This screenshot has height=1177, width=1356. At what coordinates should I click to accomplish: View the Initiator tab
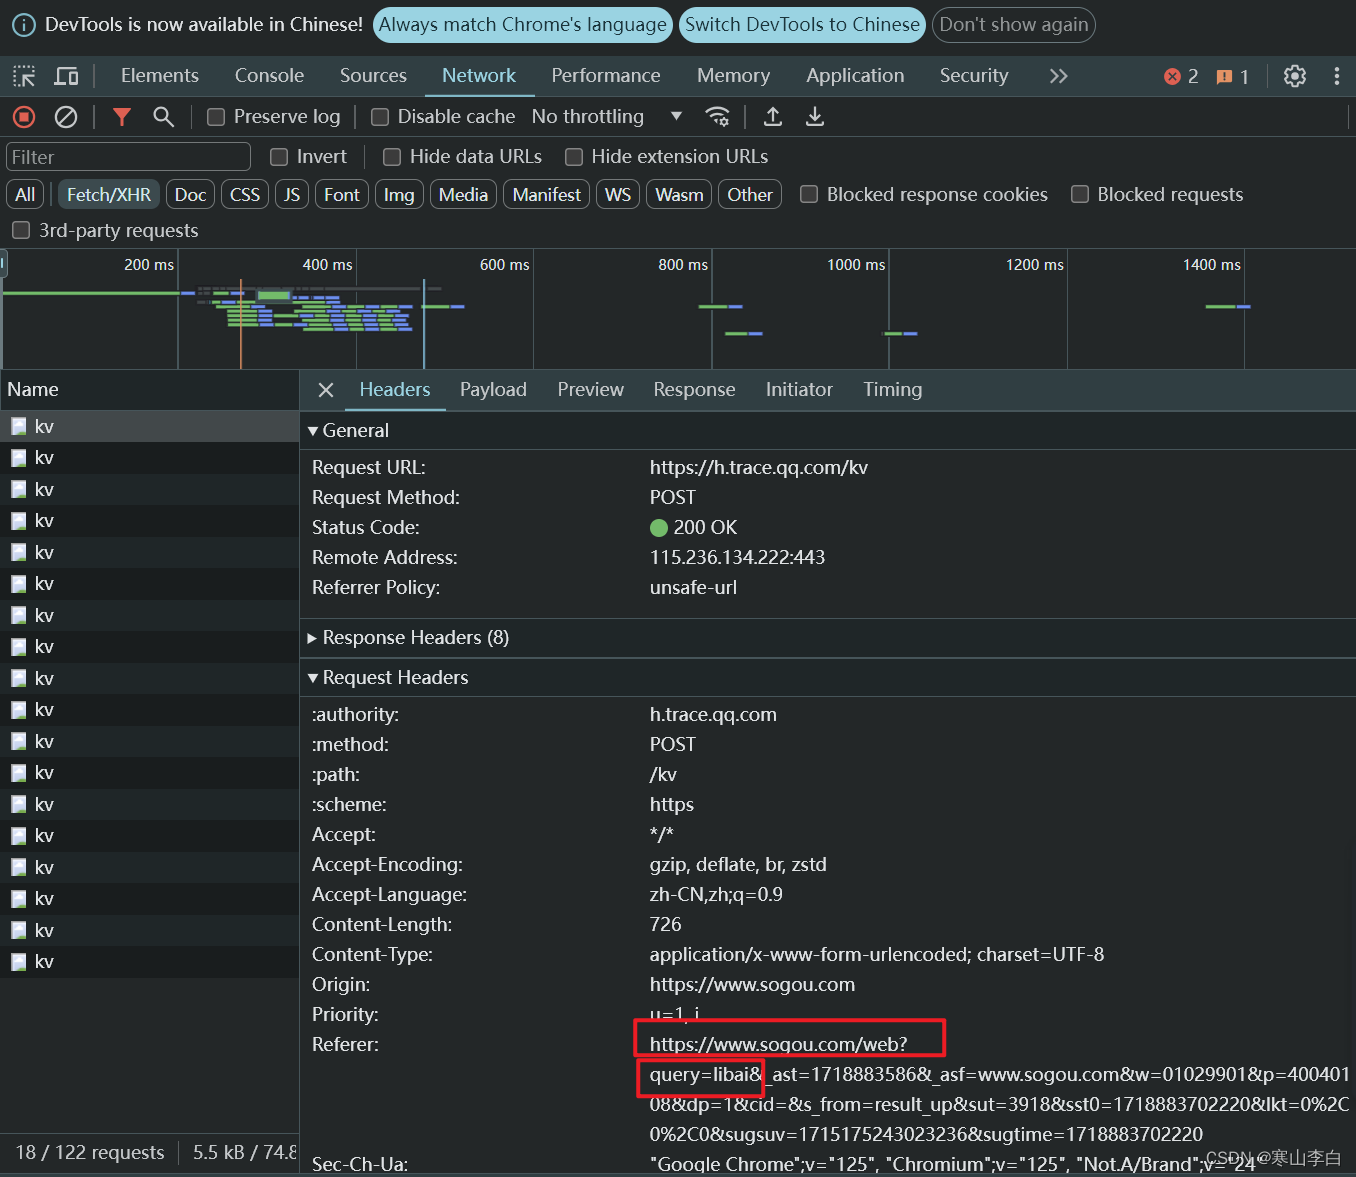point(799,390)
